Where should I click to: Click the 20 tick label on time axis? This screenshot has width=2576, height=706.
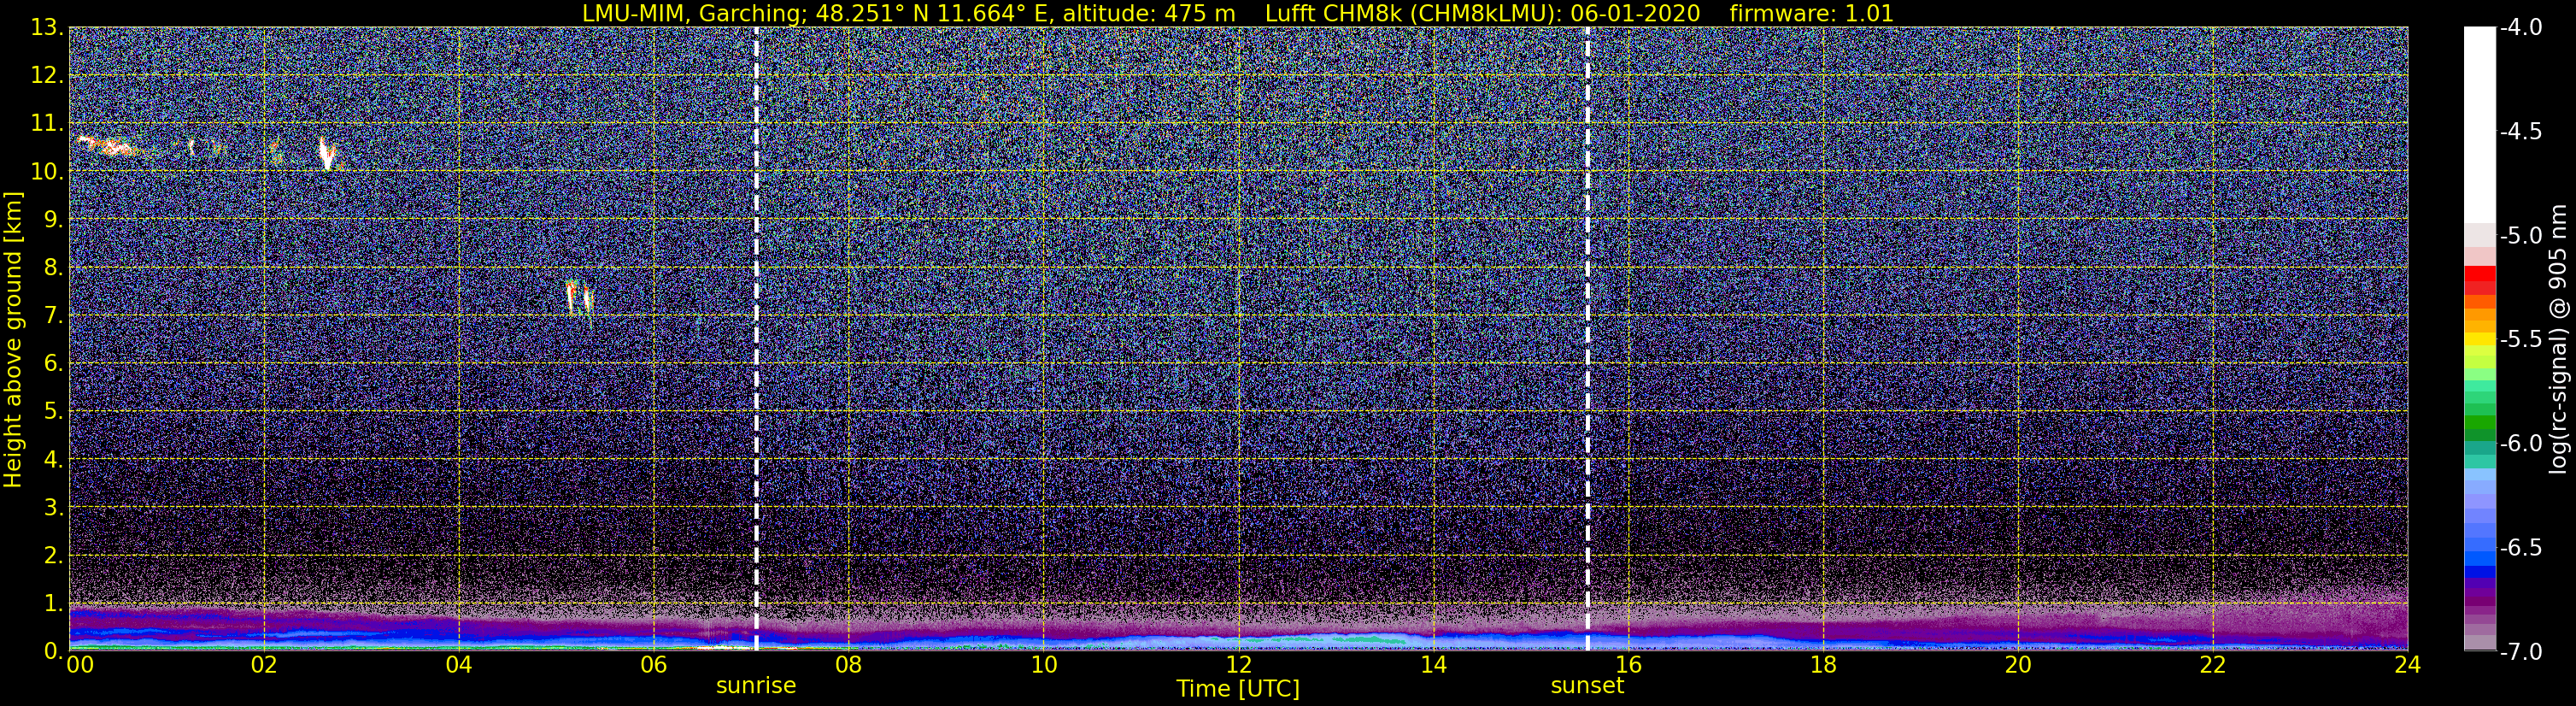coord(2018,666)
